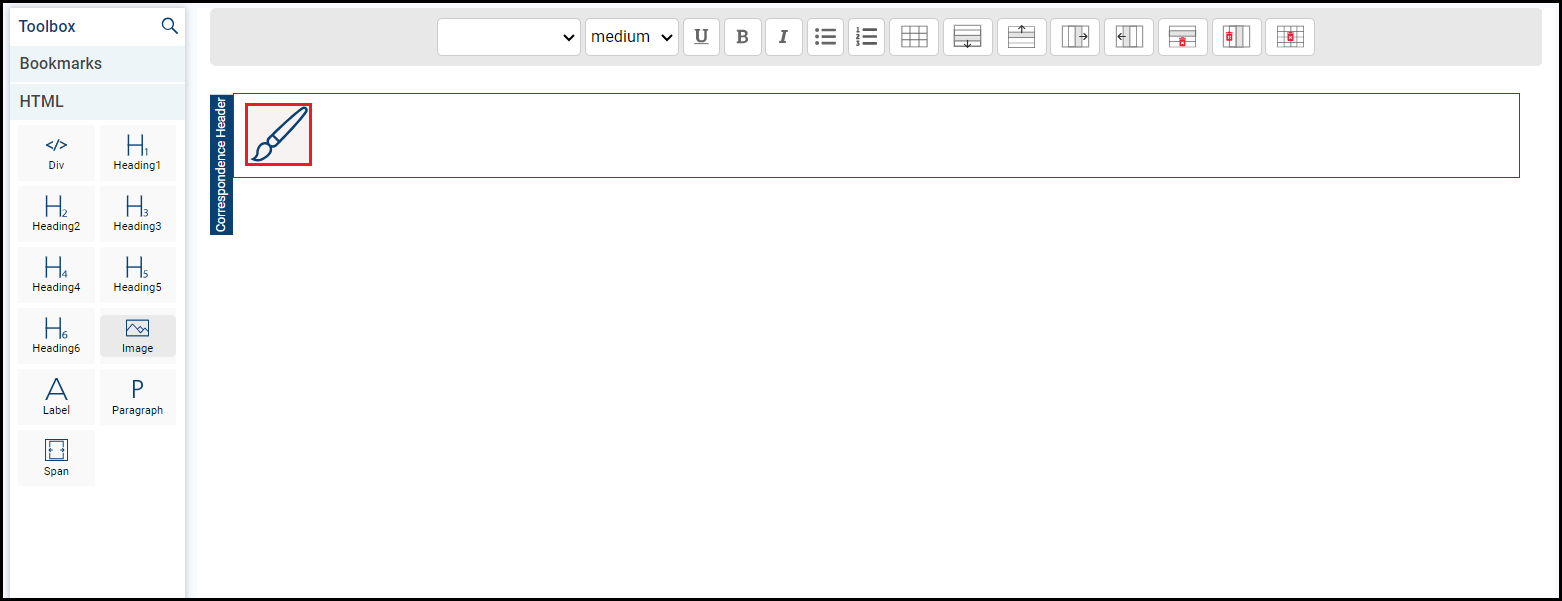Select the Paragraph element tool
This screenshot has width=1562, height=601.
(138, 397)
